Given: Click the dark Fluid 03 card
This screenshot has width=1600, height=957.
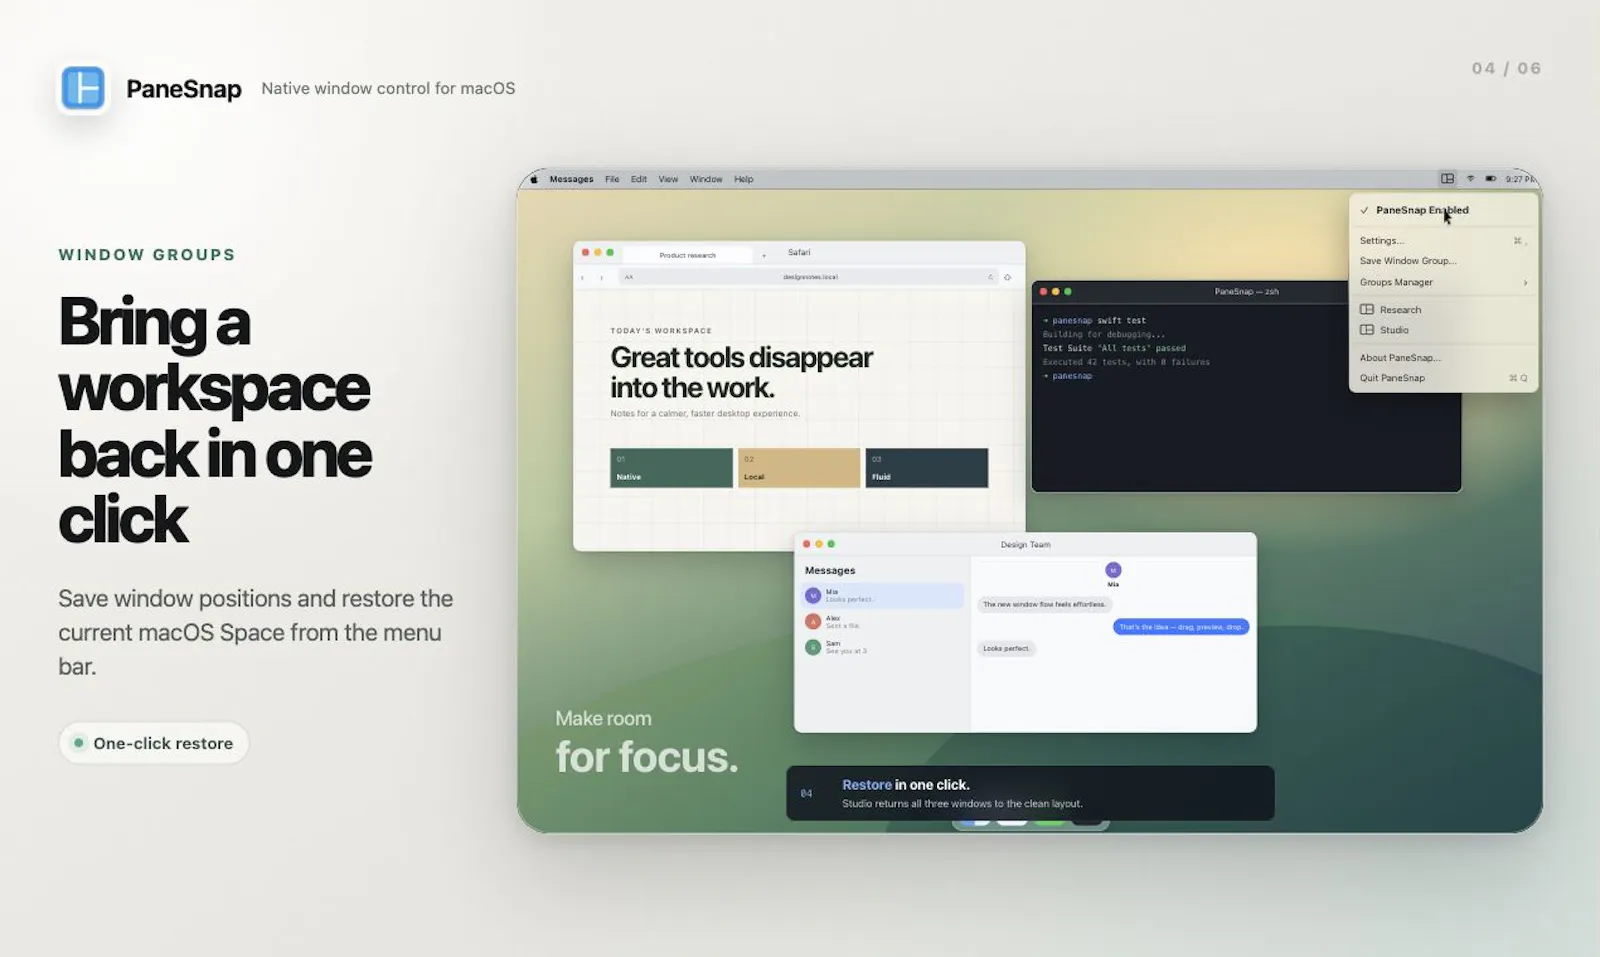Looking at the screenshot, I should (x=926, y=467).
